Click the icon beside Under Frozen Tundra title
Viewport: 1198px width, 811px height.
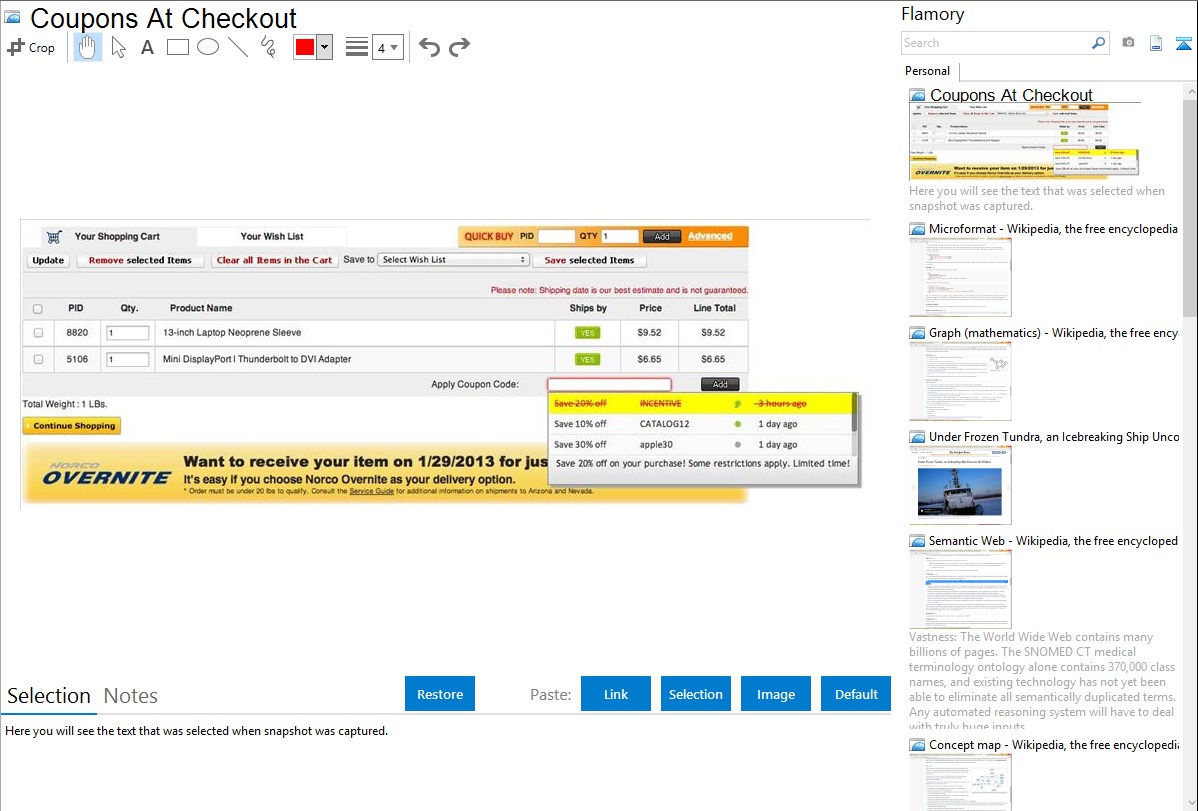tap(917, 437)
